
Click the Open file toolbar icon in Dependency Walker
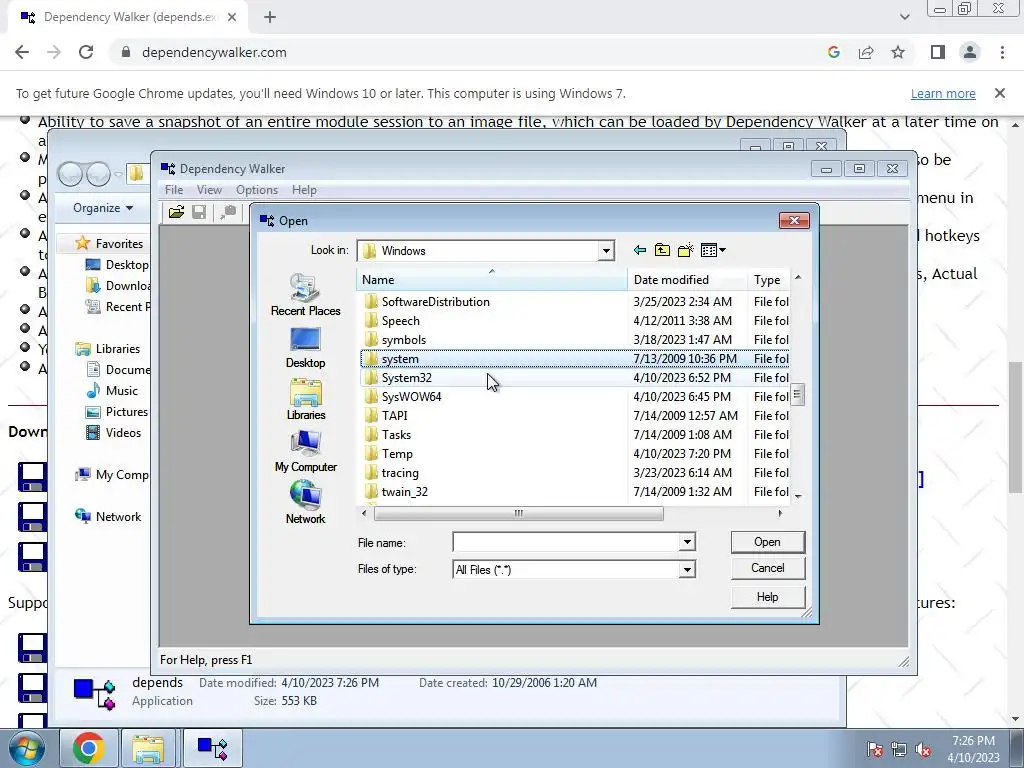coord(176,212)
